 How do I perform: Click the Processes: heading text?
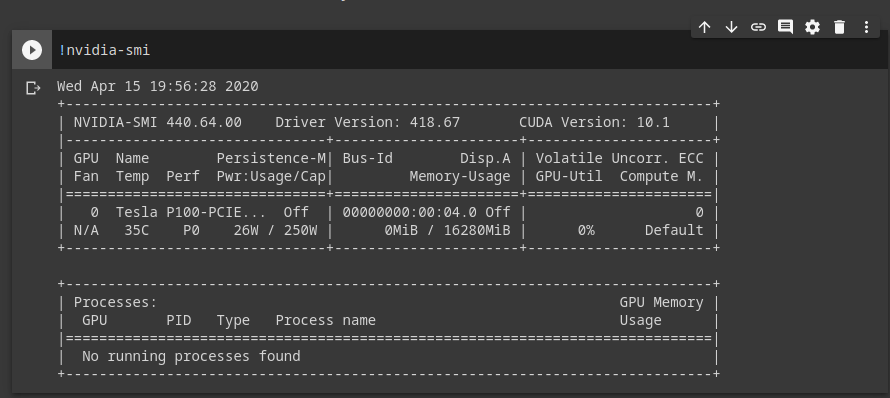click(x=115, y=303)
